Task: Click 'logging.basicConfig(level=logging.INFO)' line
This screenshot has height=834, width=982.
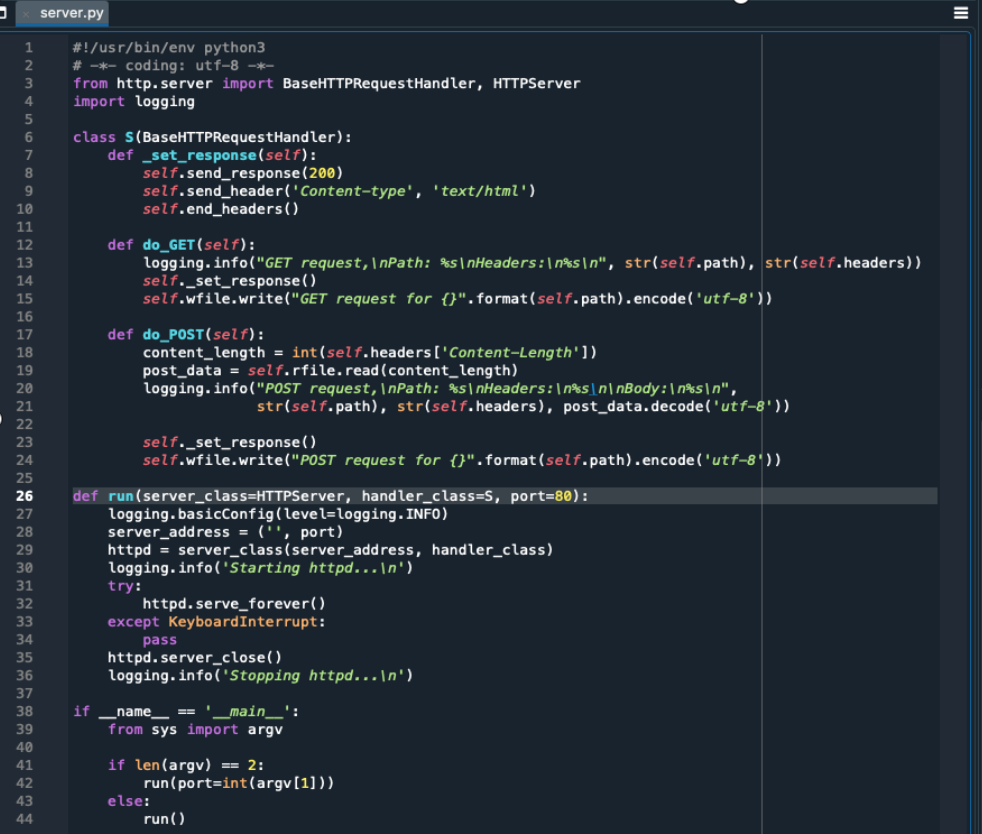Action: coord(277,514)
